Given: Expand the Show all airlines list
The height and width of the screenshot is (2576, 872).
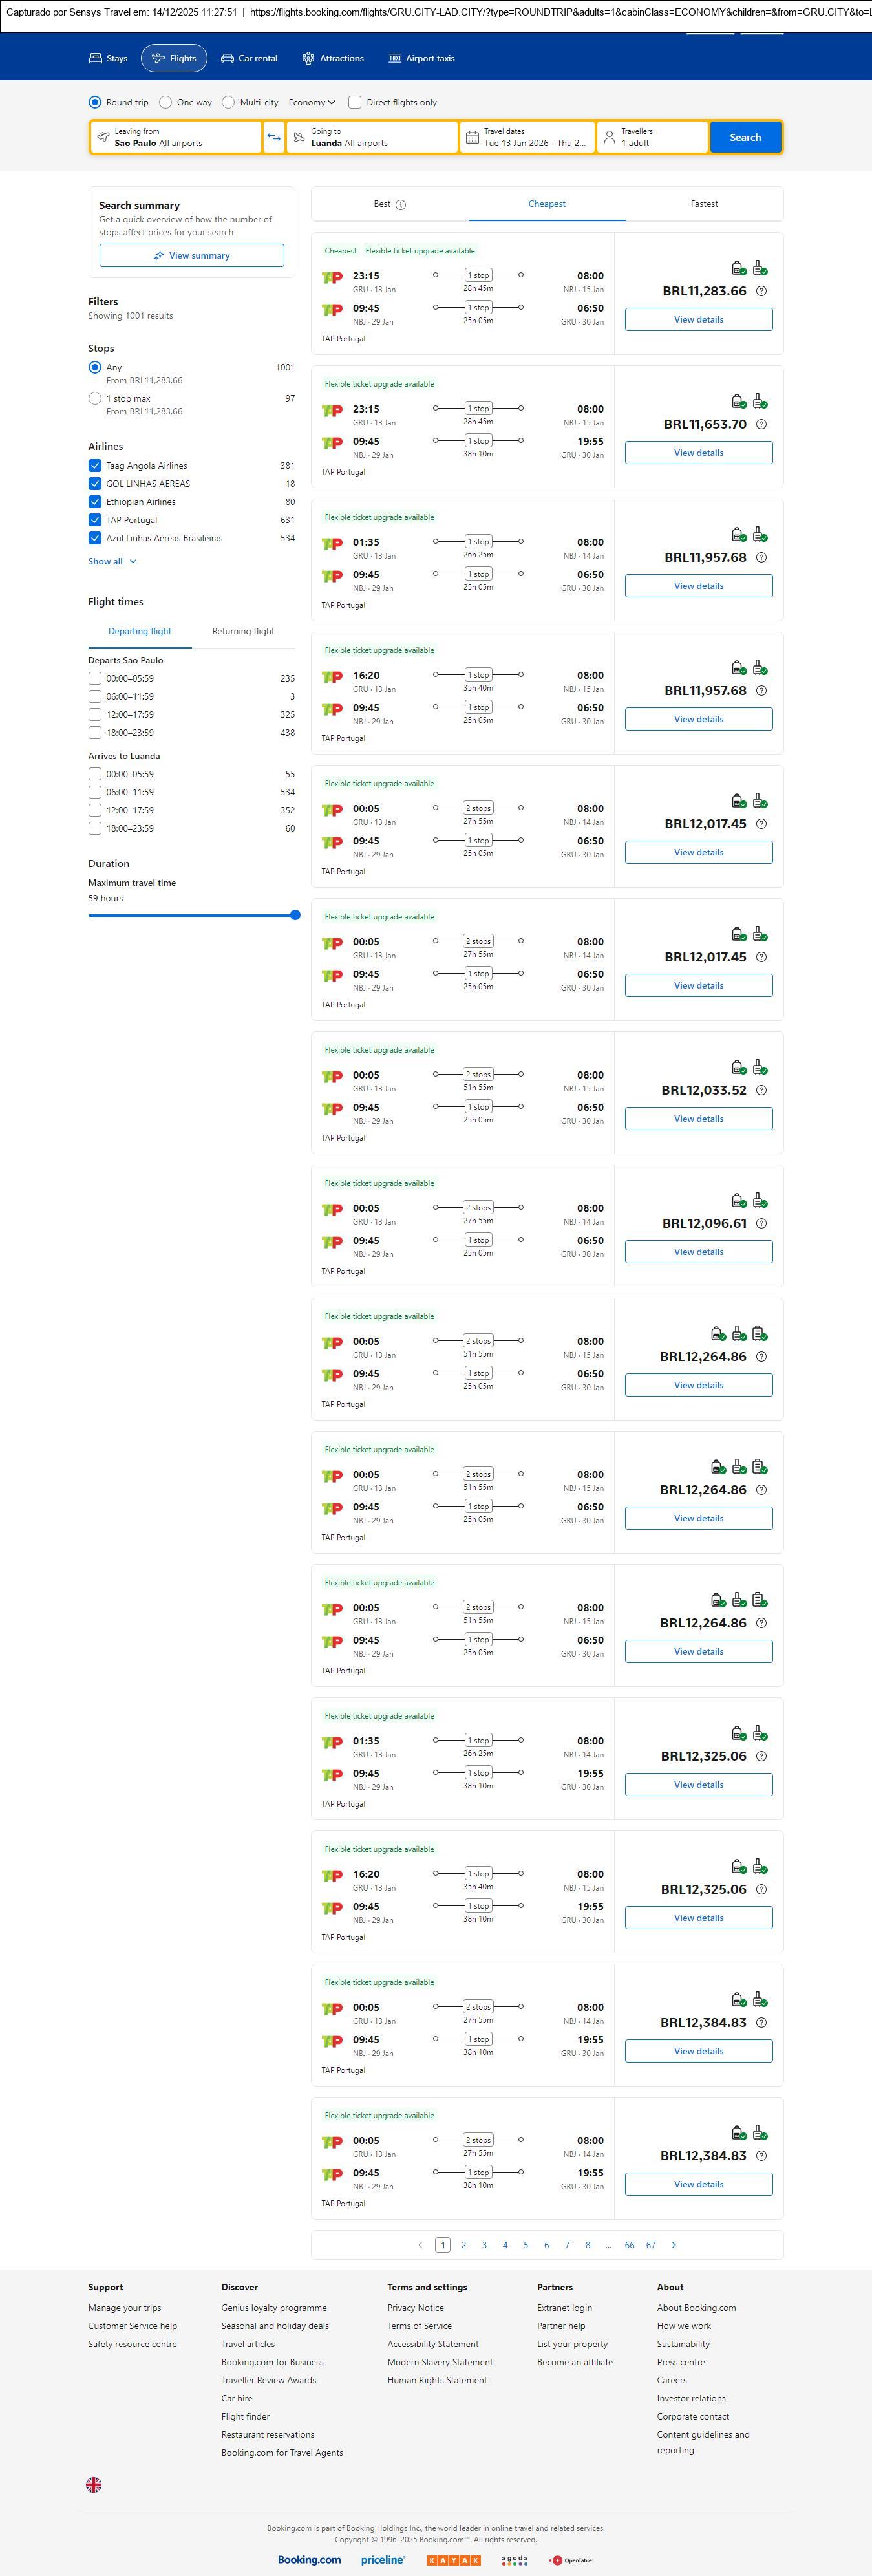Looking at the screenshot, I should 112,562.
